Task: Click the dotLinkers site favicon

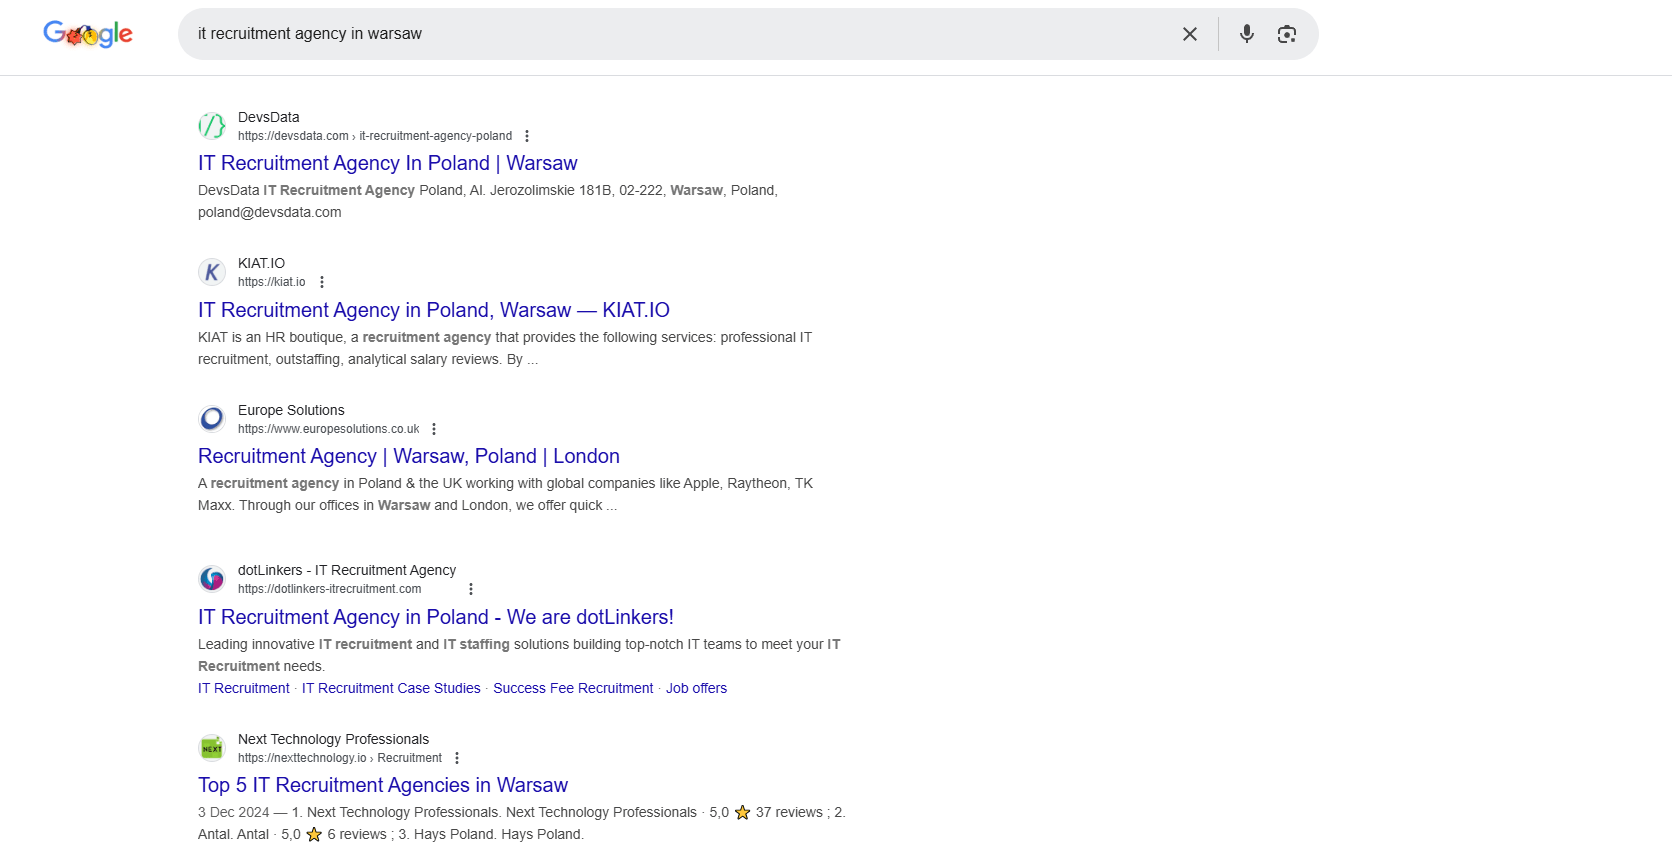Action: 212,579
